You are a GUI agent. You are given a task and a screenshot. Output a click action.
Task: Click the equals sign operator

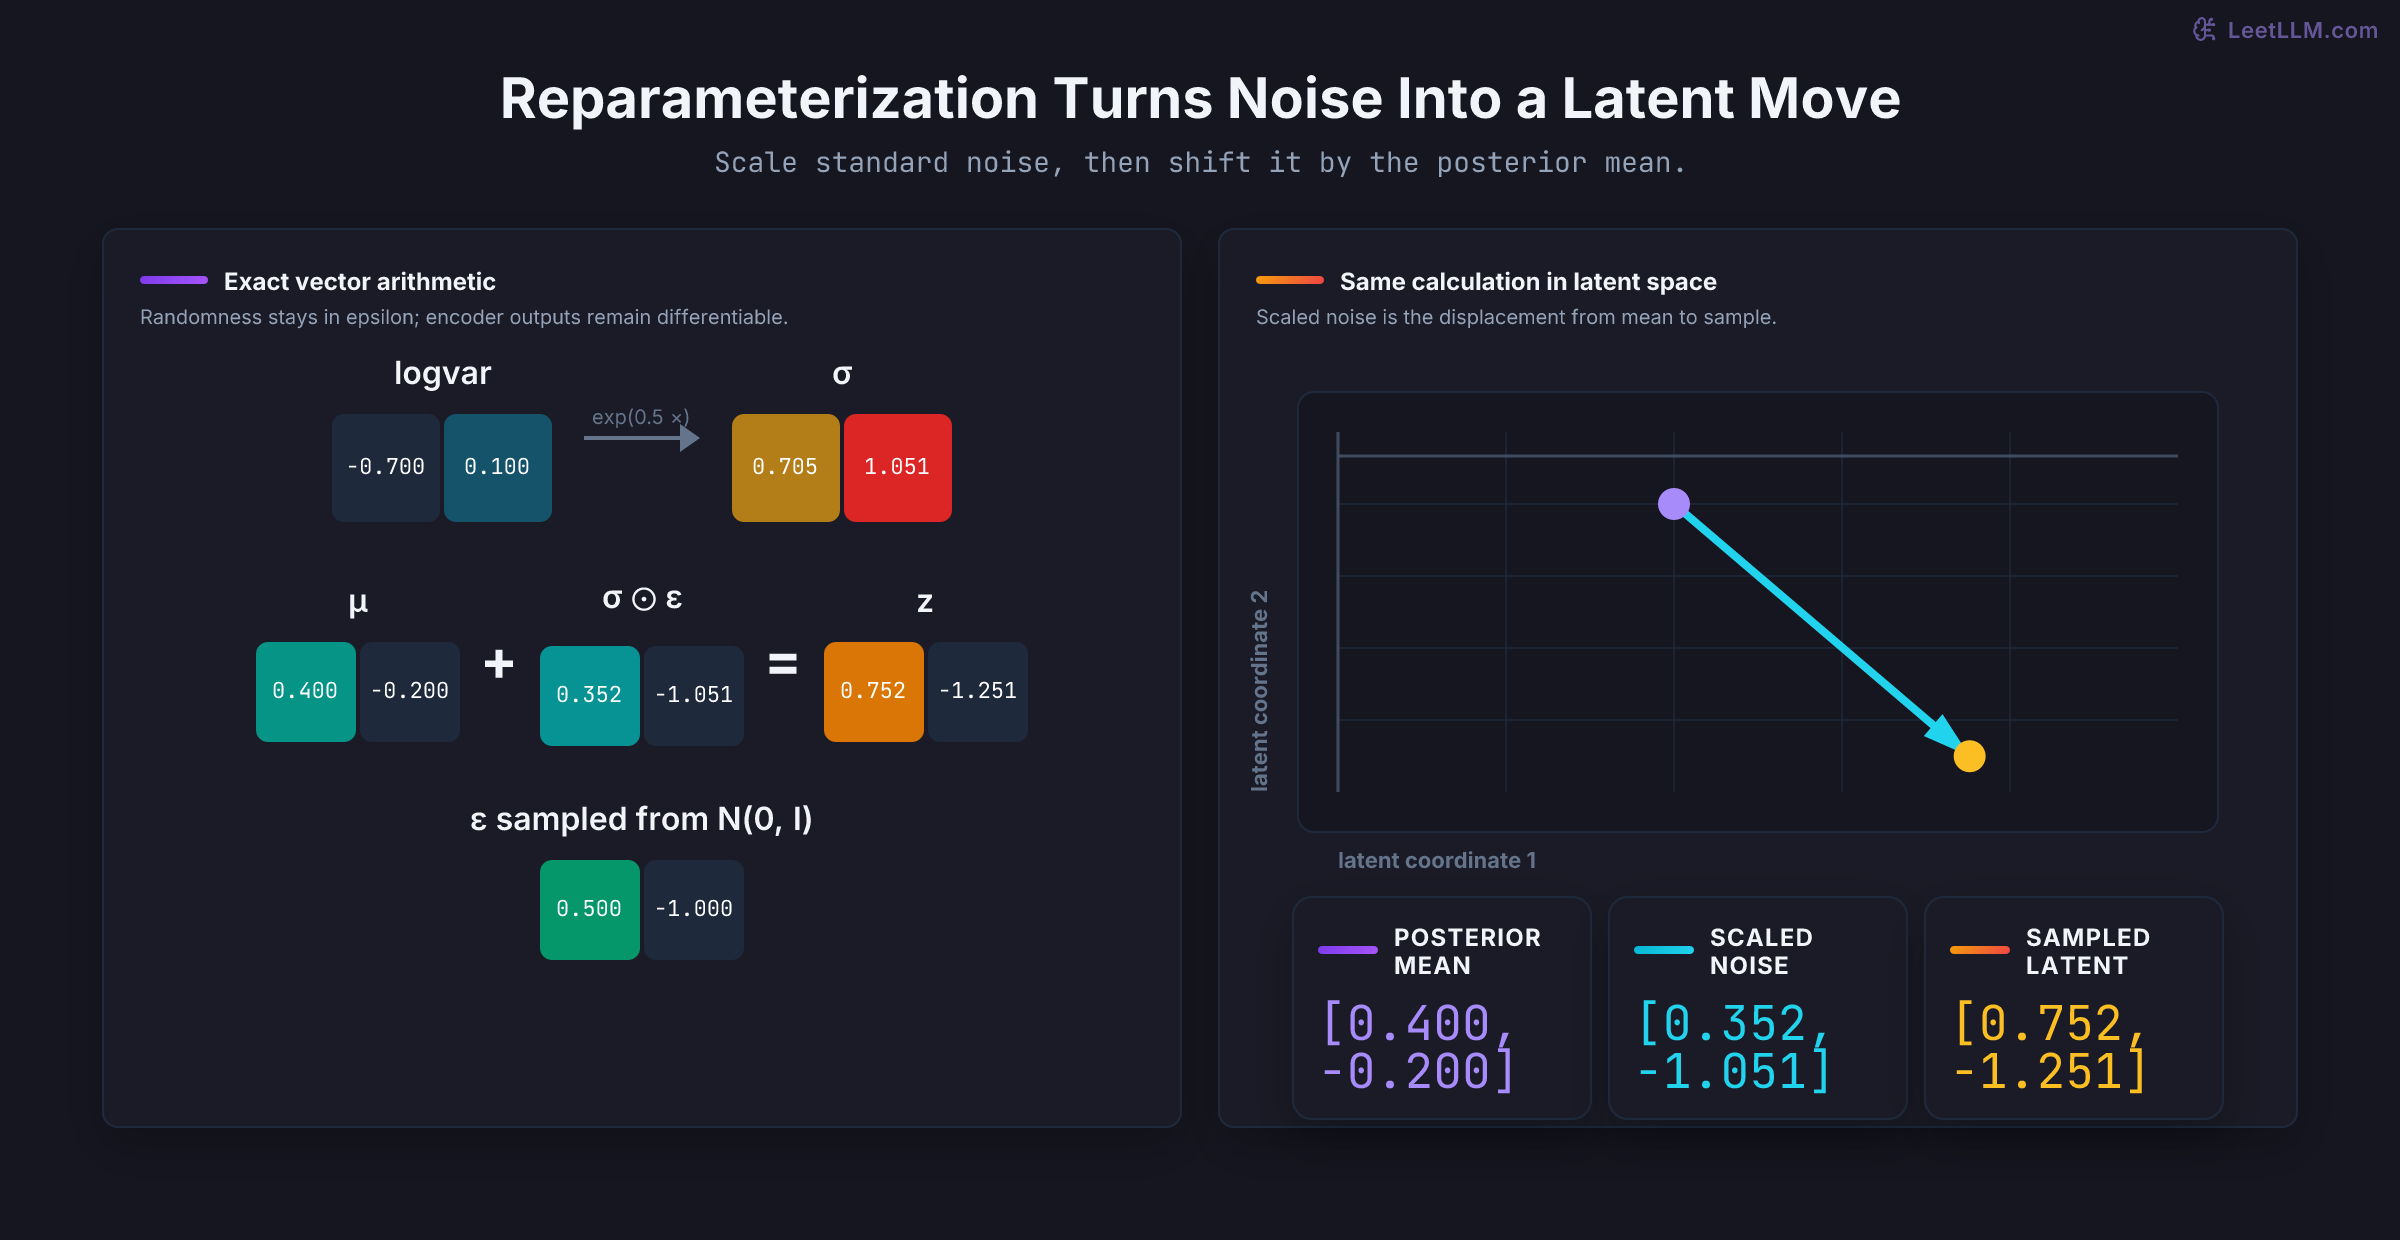click(783, 664)
